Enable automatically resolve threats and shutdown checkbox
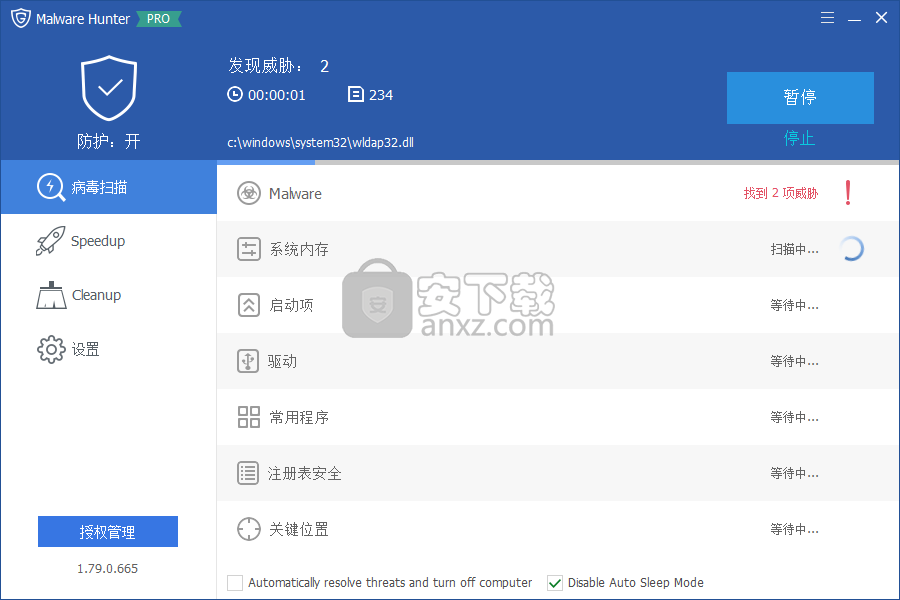This screenshot has width=900, height=600. (235, 583)
